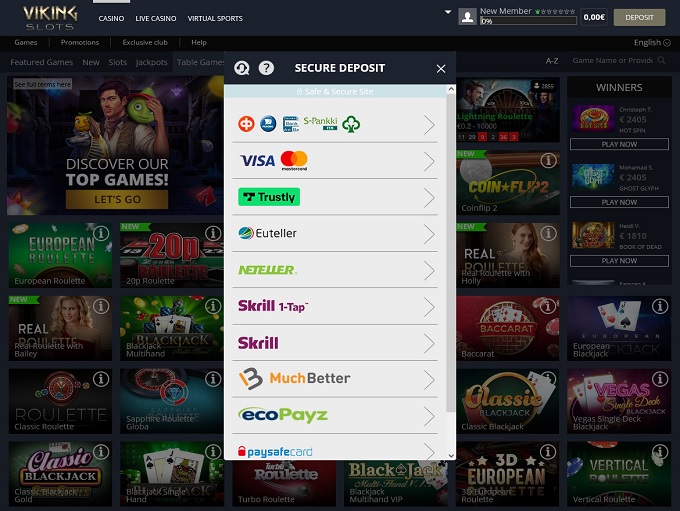The width and height of the screenshot is (680, 511).
Task: Show info for European Roulette game
Action: (x=101, y=234)
